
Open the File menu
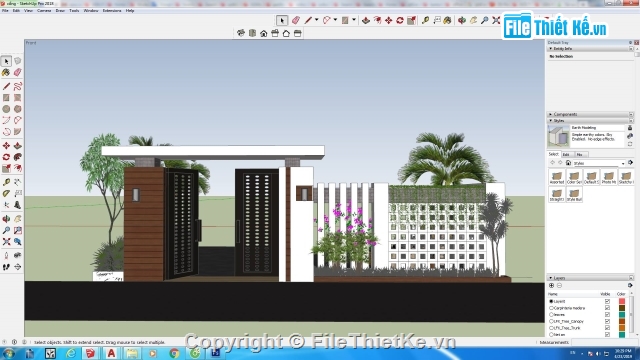click(5, 11)
